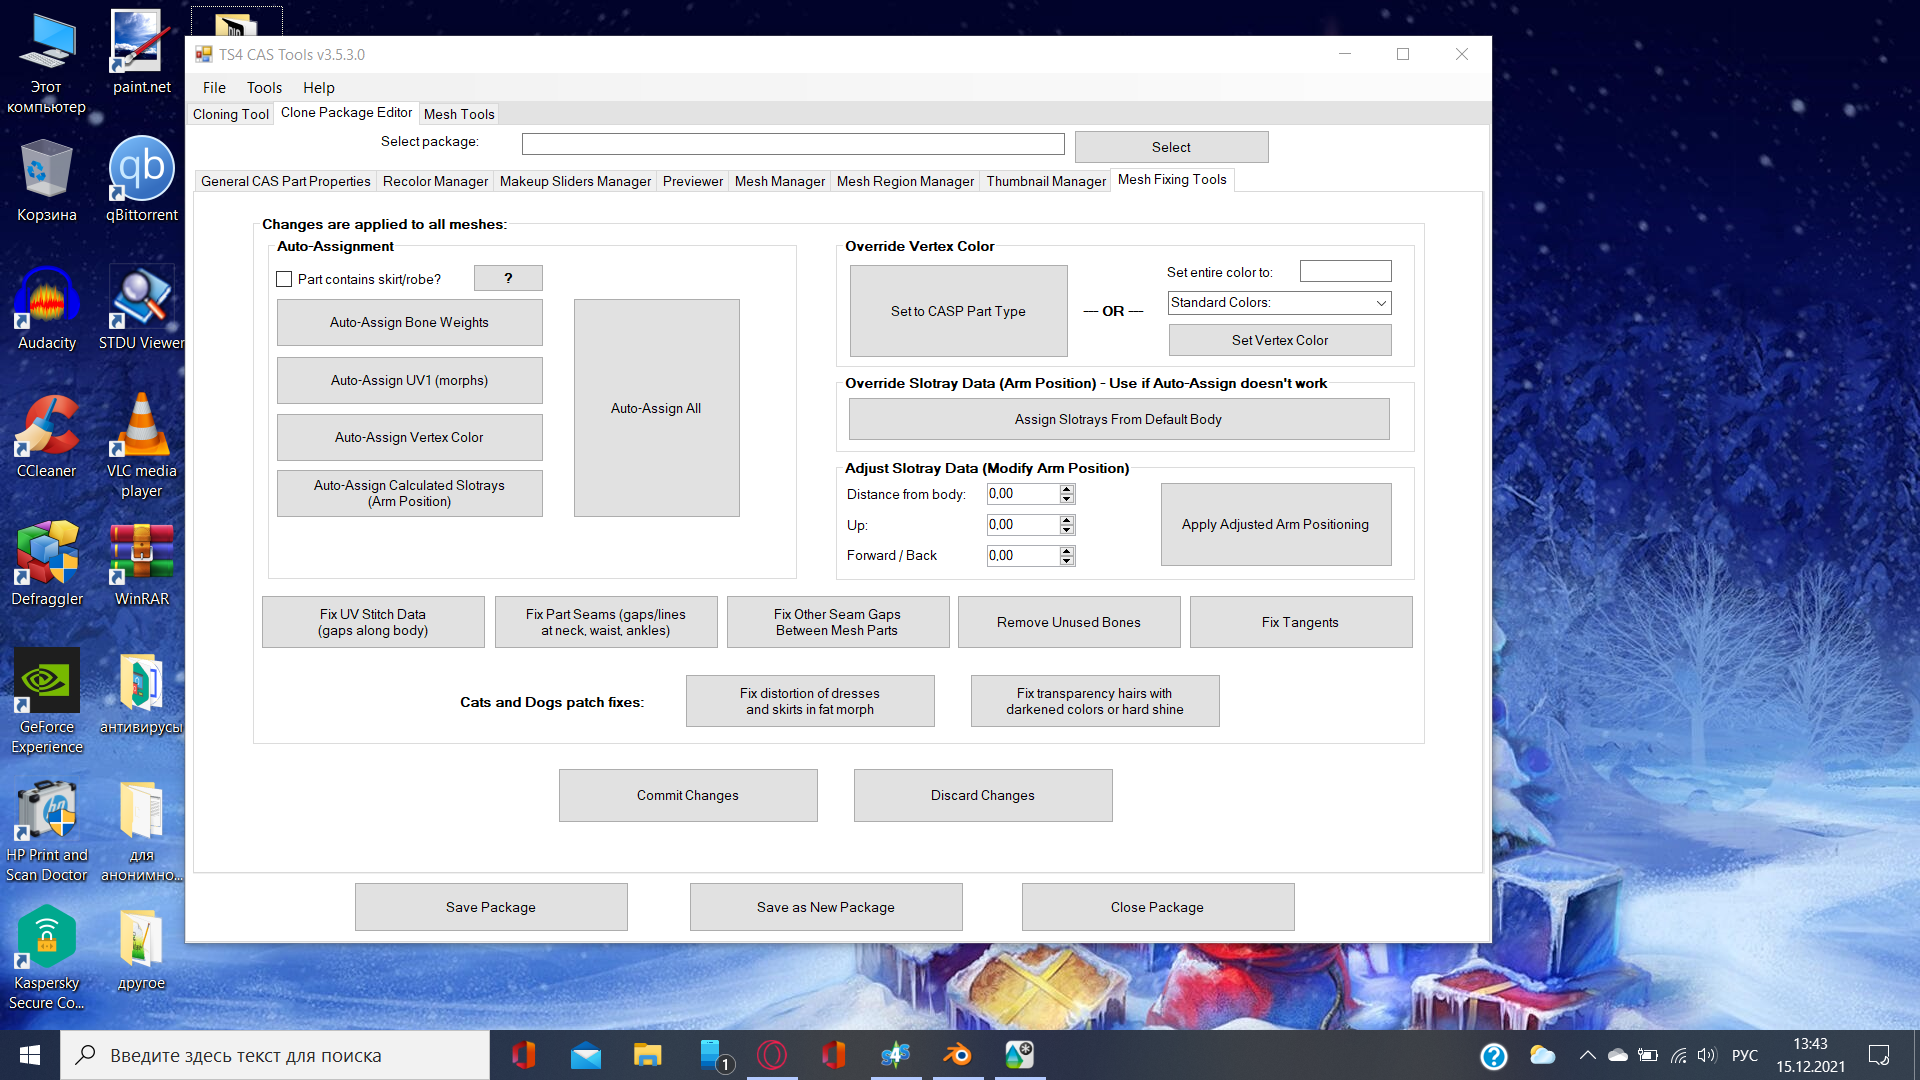Enable 'Part contains skirt/robe?' checkbox
The width and height of the screenshot is (1920, 1080).
(x=284, y=279)
